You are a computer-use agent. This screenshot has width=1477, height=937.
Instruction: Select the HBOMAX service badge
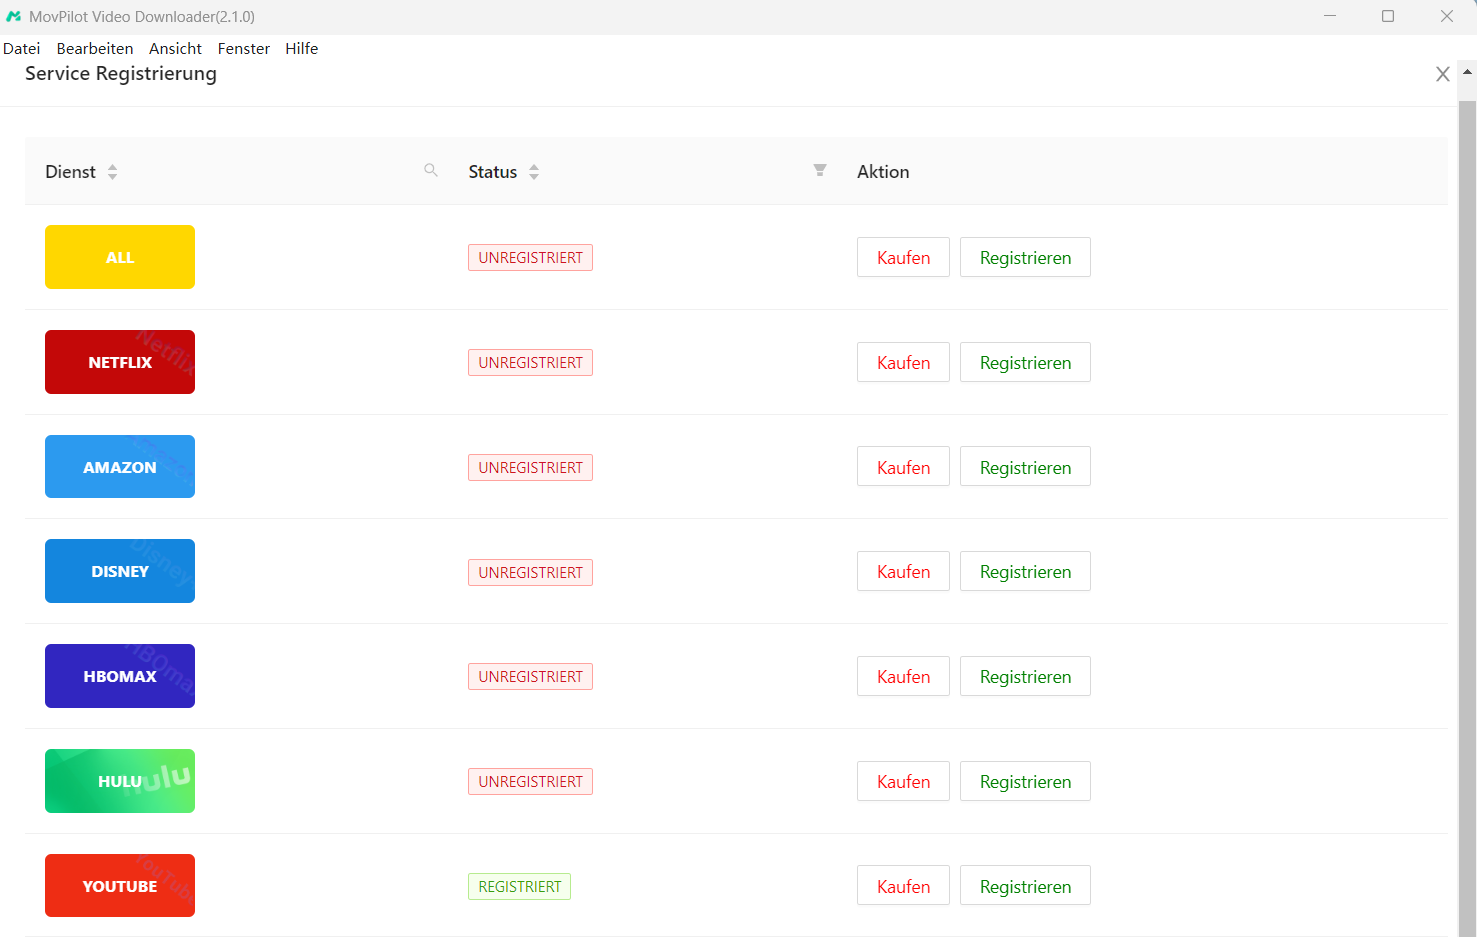[120, 676]
